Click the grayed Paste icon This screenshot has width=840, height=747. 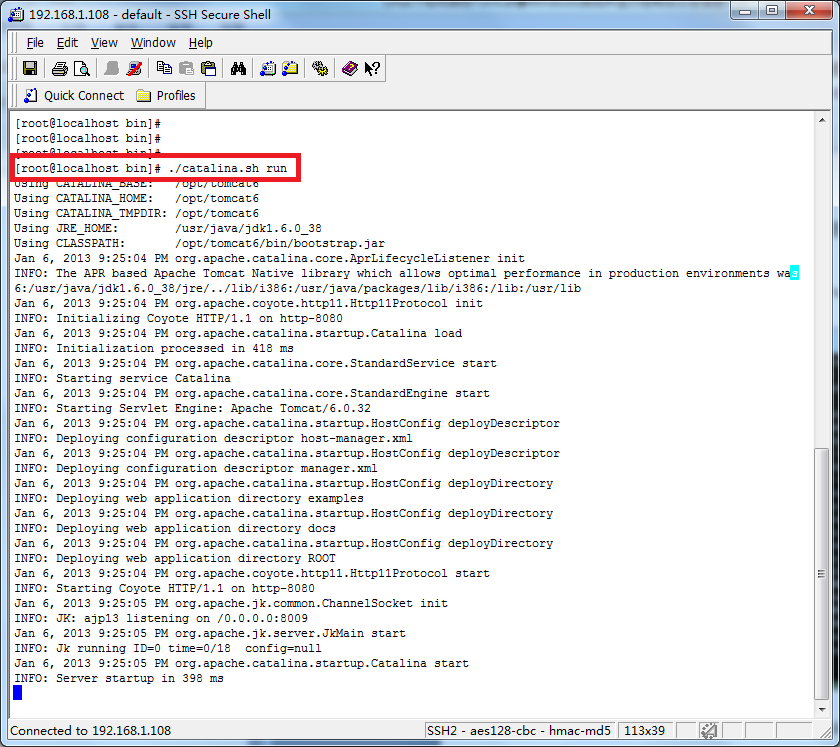(x=186, y=69)
